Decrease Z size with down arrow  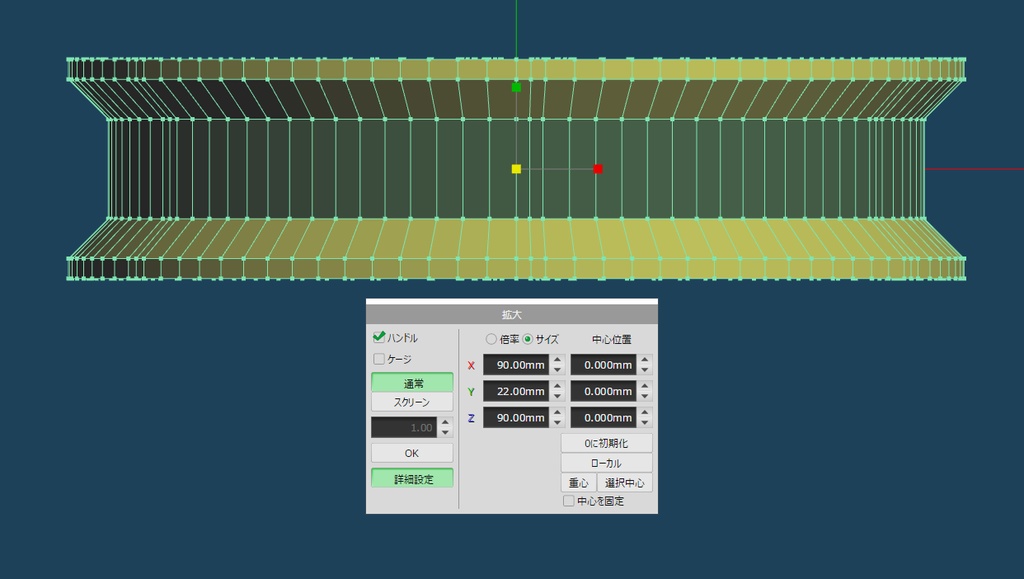(x=557, y=423)
